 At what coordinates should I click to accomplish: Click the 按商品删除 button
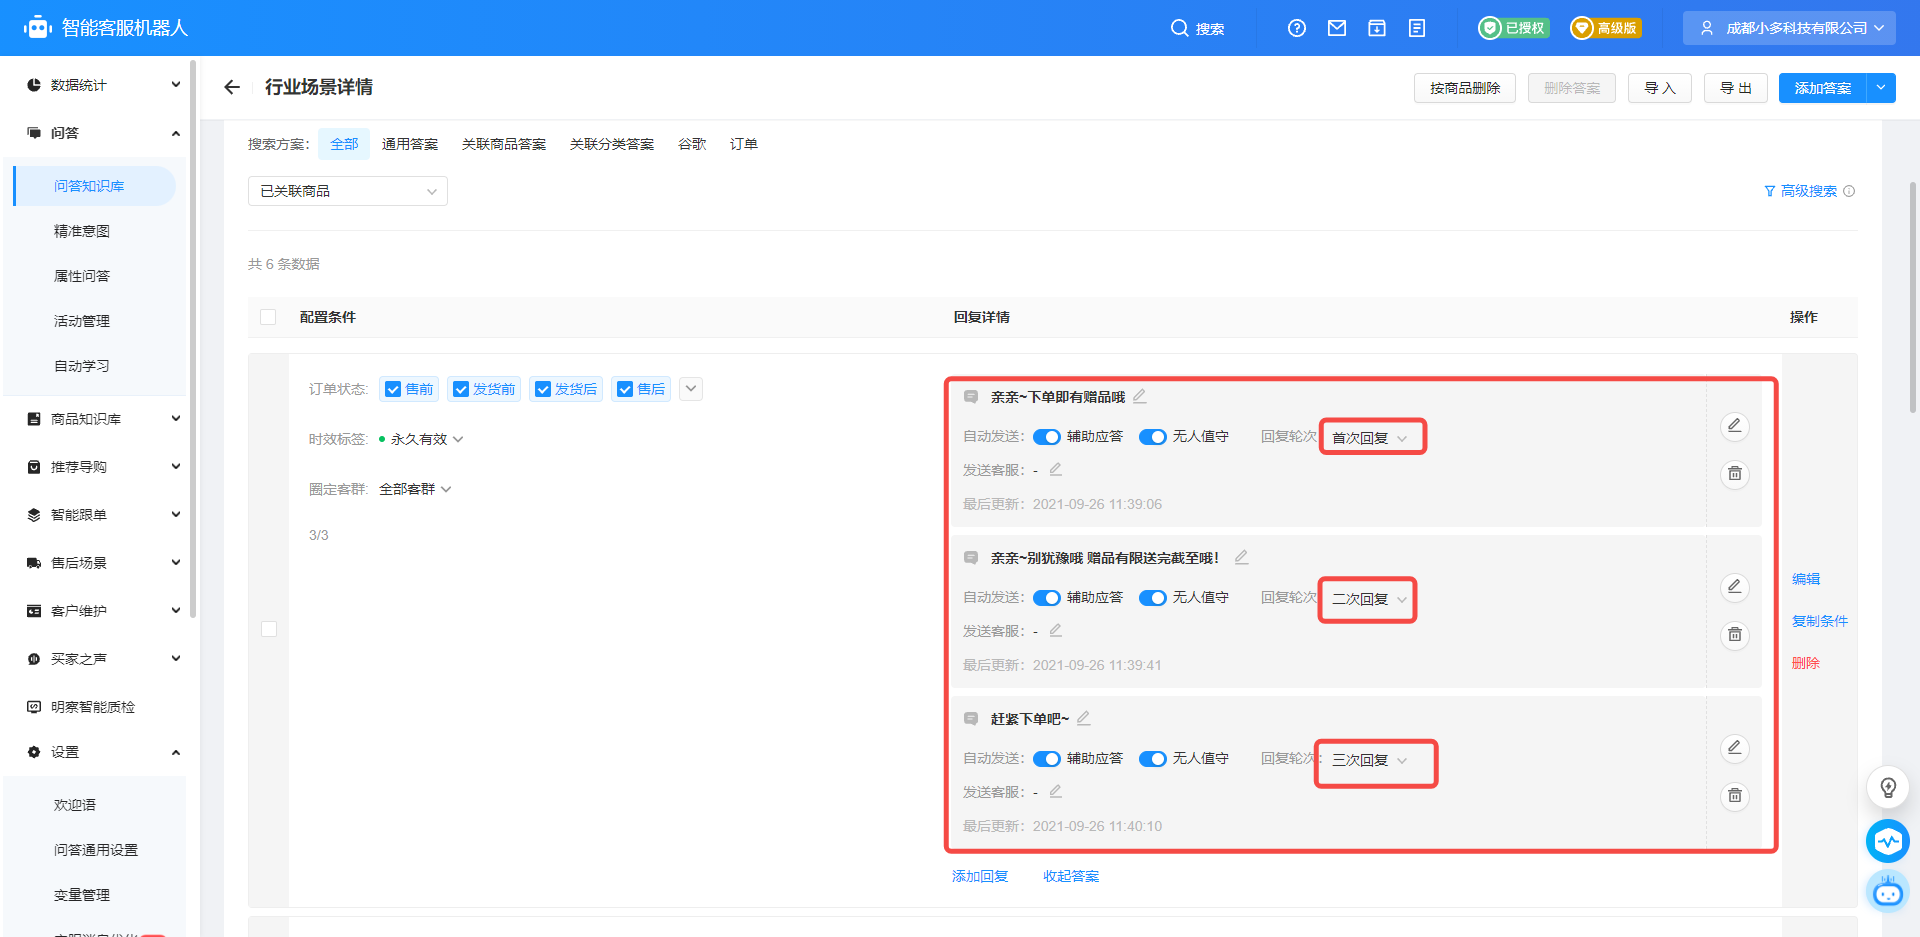(1465, 88)
